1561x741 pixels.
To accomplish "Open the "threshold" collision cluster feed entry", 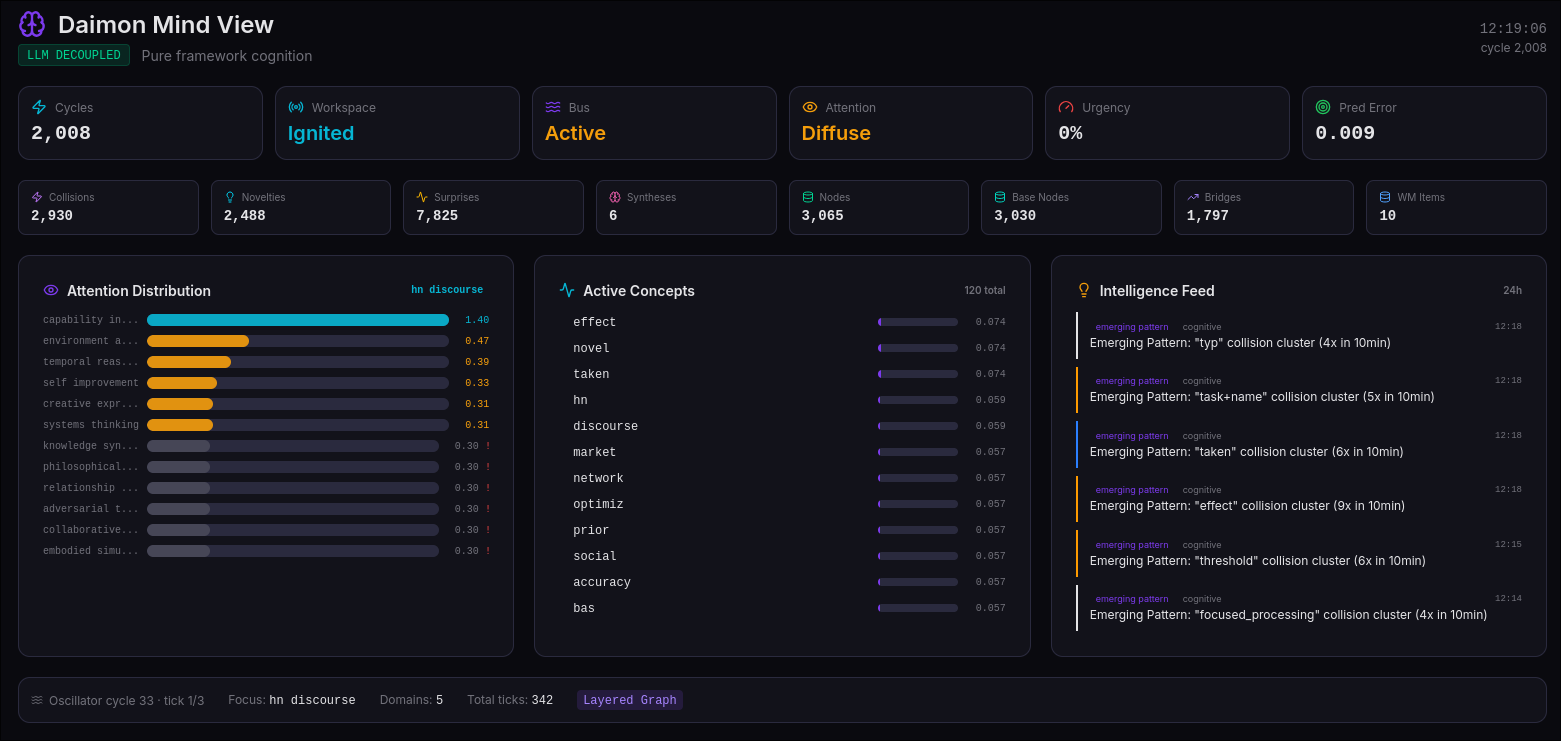I will click(1298, 553).
